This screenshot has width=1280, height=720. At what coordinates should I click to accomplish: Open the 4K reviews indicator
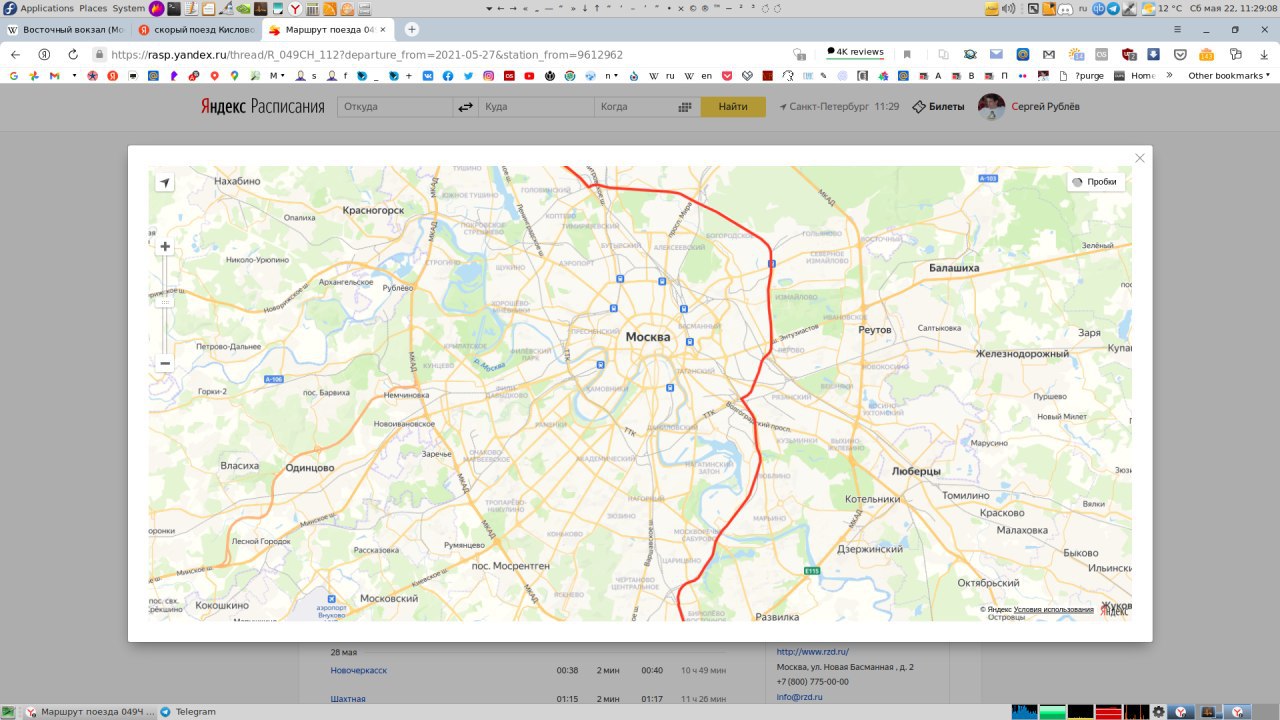point(855,52)
